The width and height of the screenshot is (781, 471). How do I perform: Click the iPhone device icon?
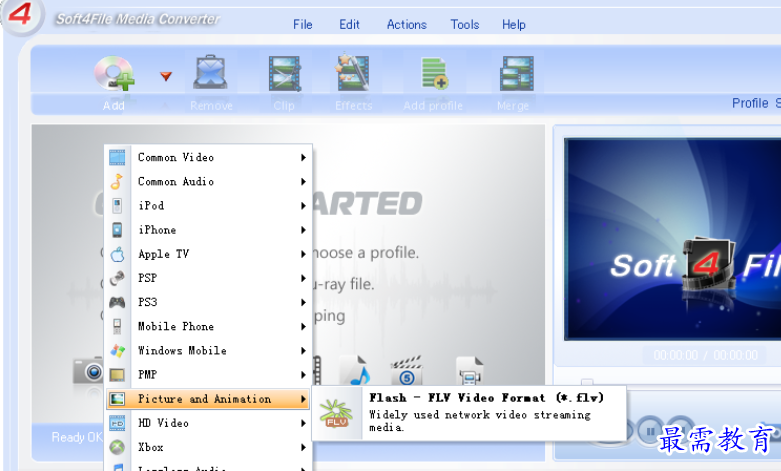(117, 230)
